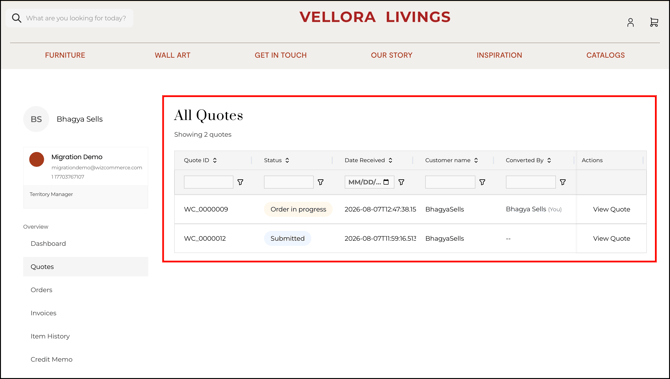This screenshot has width=670, height=379.
Task: Click the Quote ID filter funnel icon
Action: point(241,182)
